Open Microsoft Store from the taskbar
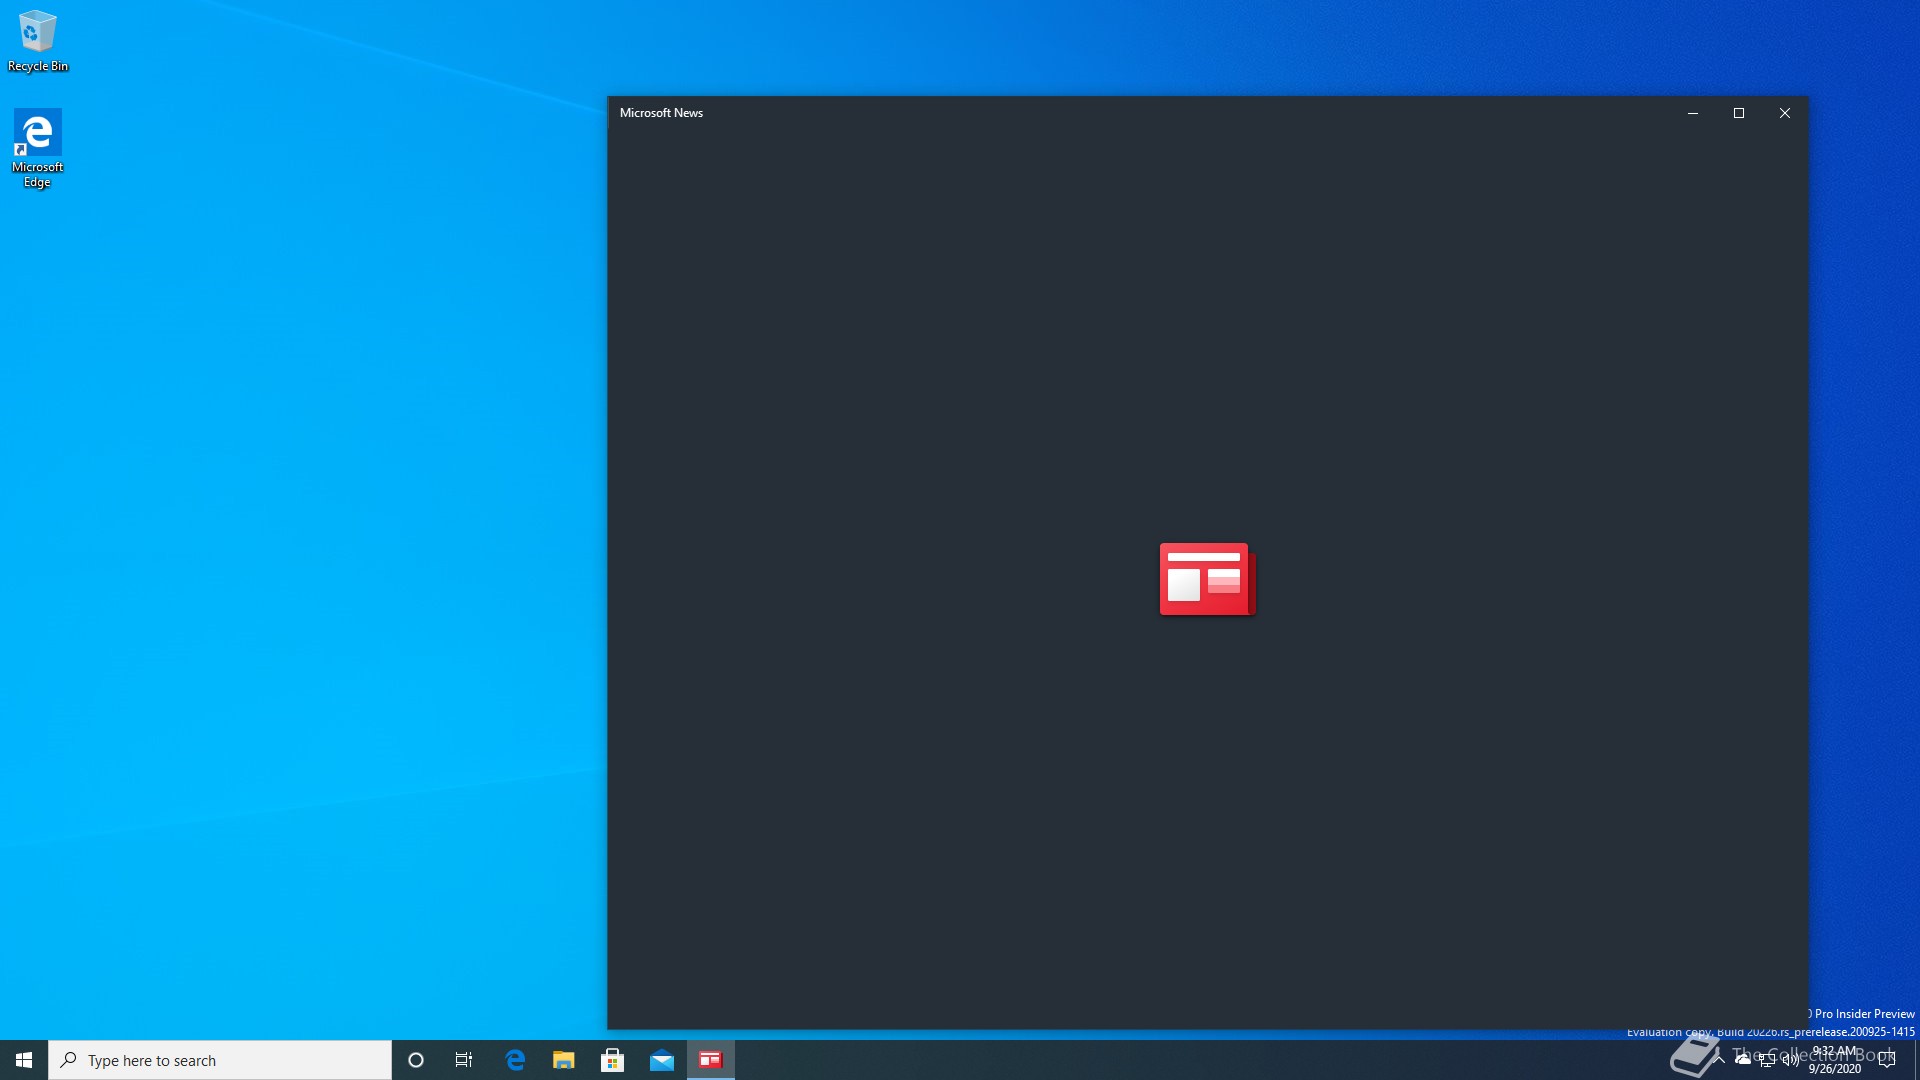 point(612,1060)
